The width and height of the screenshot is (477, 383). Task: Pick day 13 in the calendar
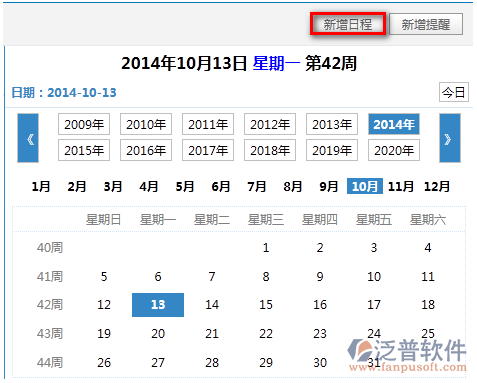[x=158, y=305]
